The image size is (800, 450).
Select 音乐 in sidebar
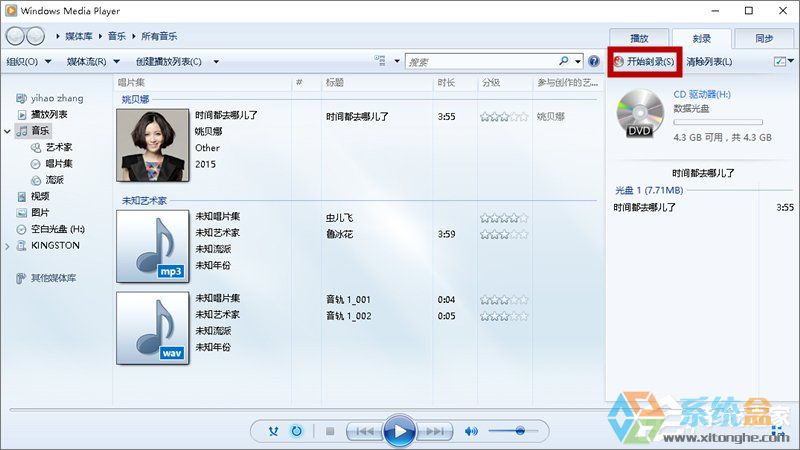33,131
